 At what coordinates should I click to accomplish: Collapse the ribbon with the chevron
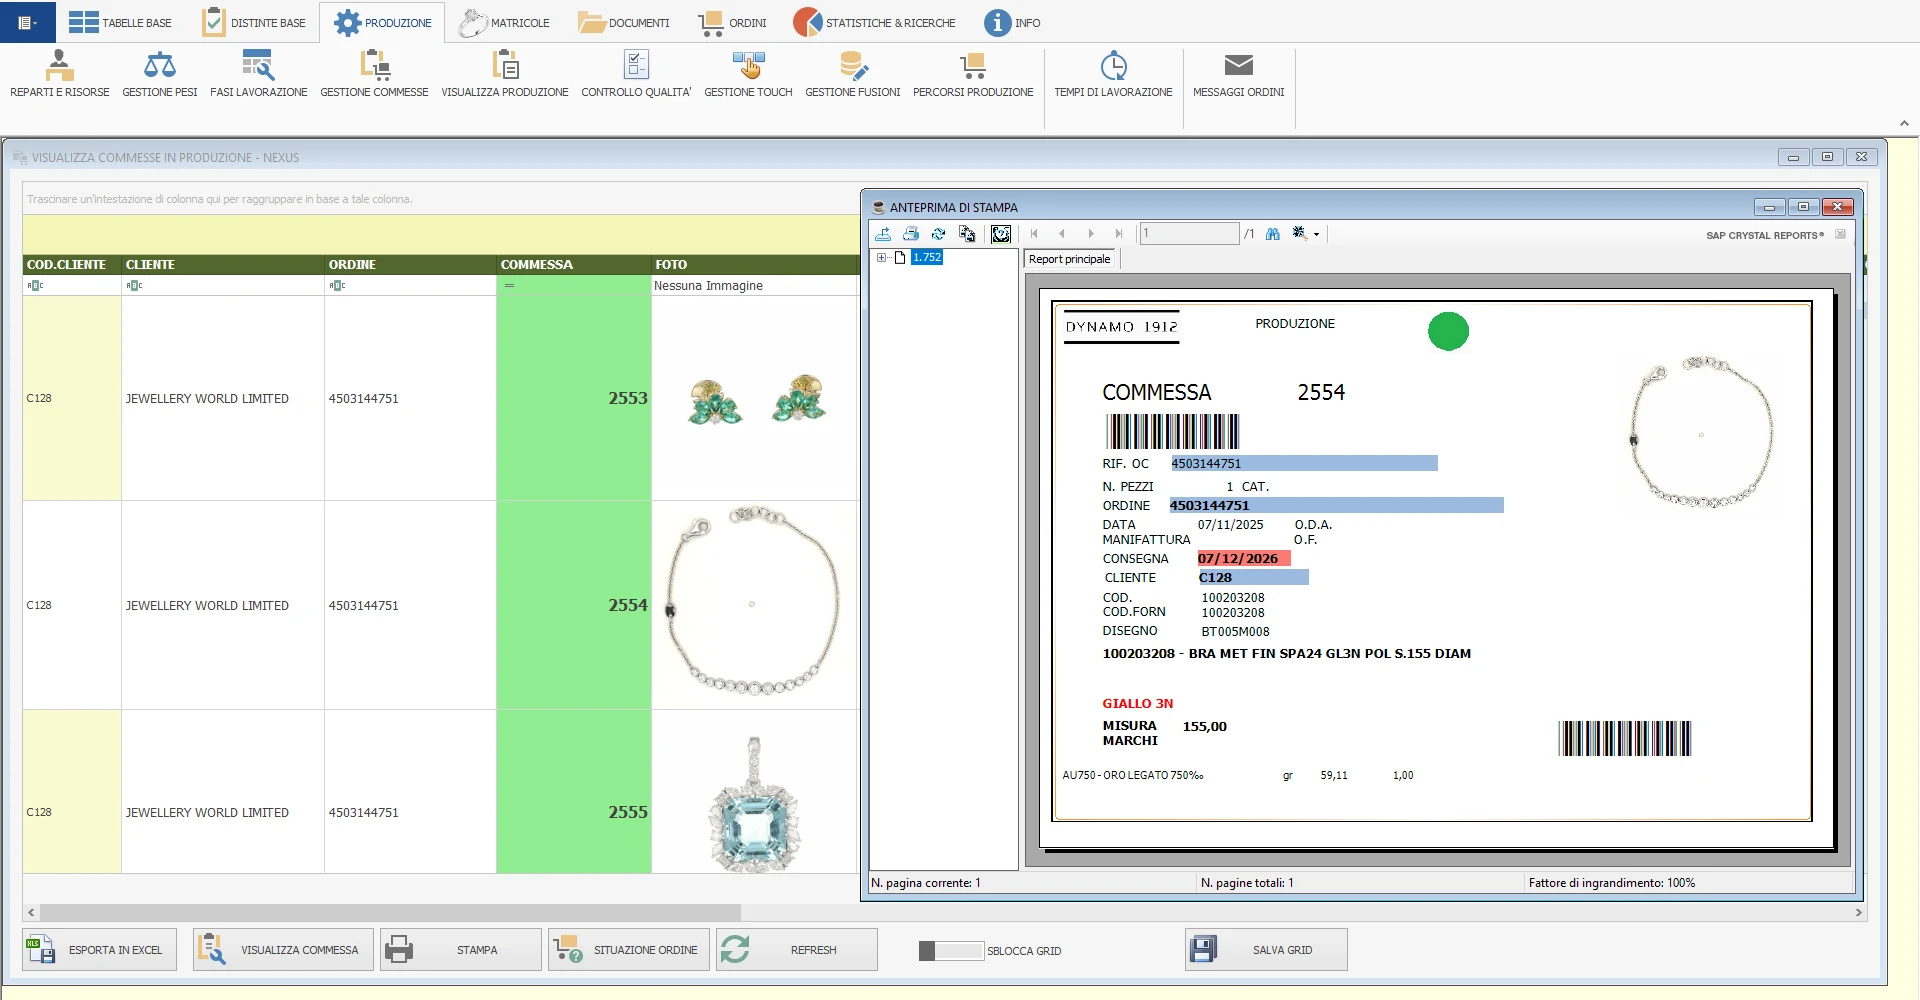[1904, 124]
